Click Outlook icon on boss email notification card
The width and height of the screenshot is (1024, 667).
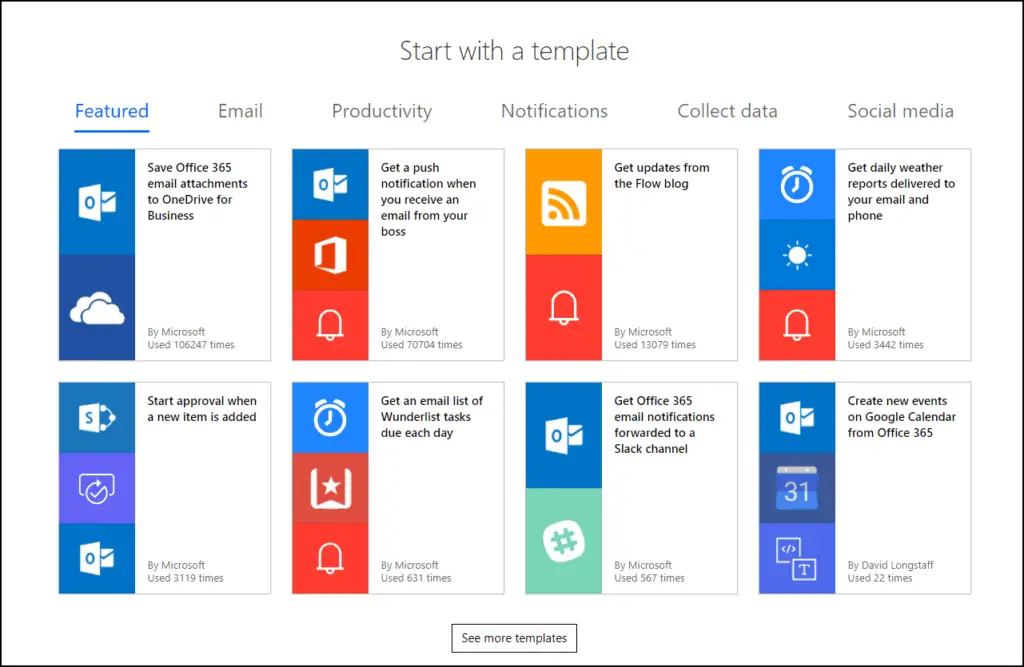point(330,185)
